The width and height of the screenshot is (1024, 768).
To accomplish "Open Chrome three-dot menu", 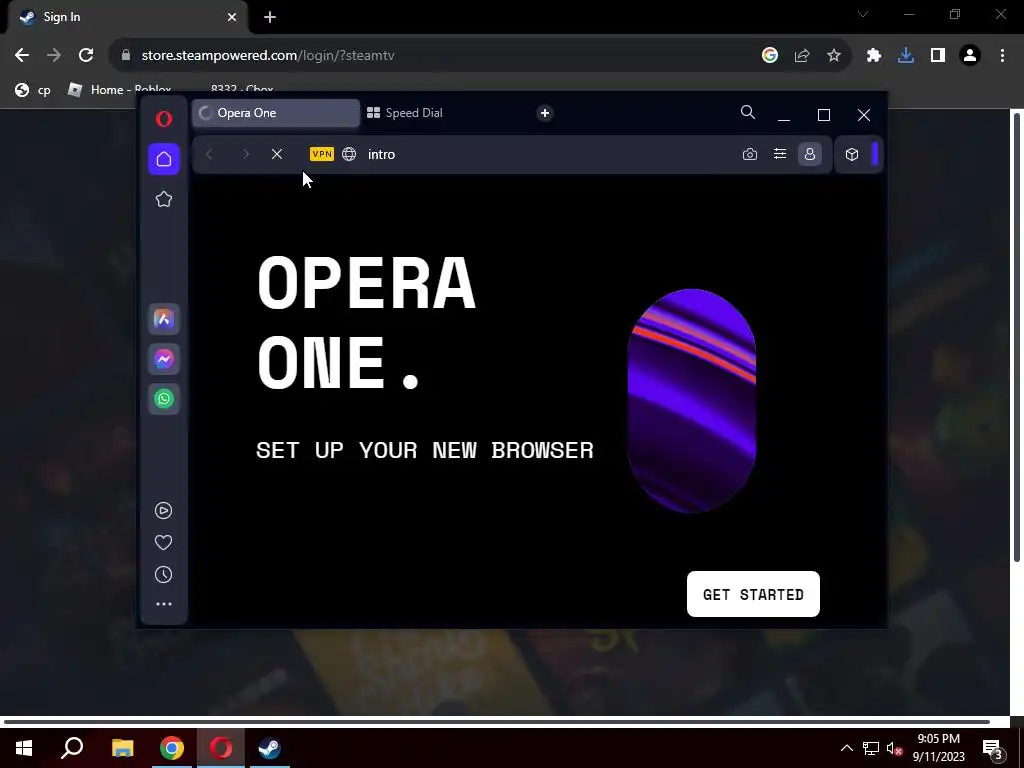I will [x=1002, y=56].
